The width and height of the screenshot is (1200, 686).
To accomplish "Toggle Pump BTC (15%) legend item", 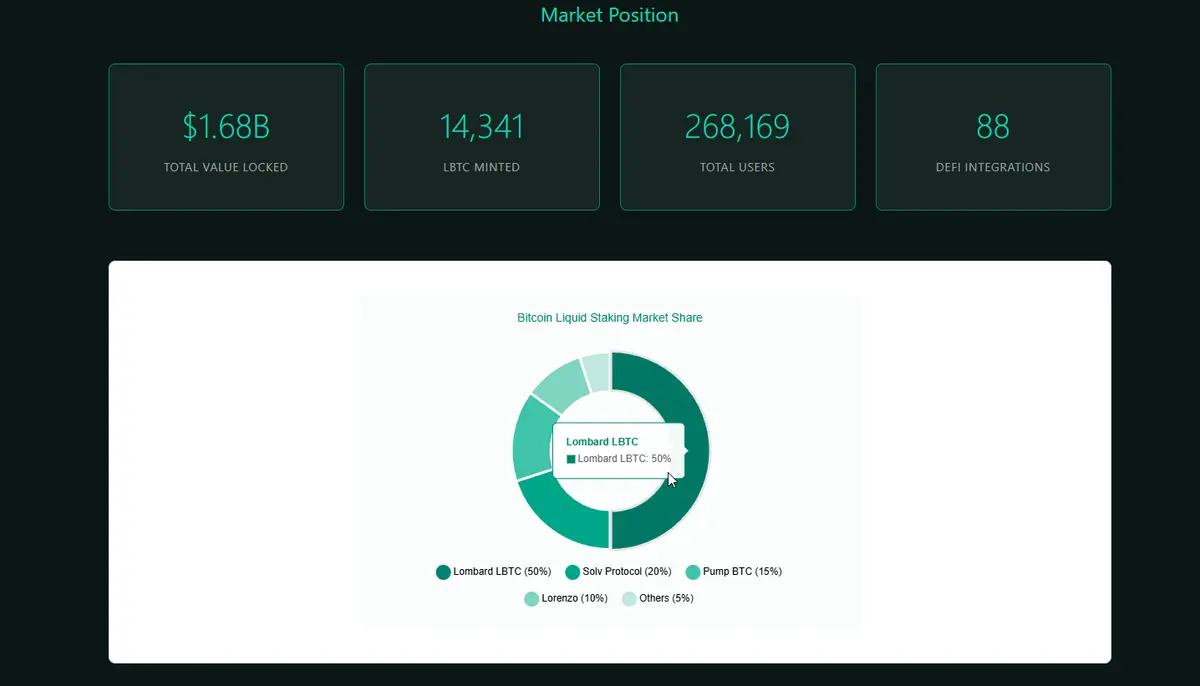I will pyautogui.click(x=733, y=572).
